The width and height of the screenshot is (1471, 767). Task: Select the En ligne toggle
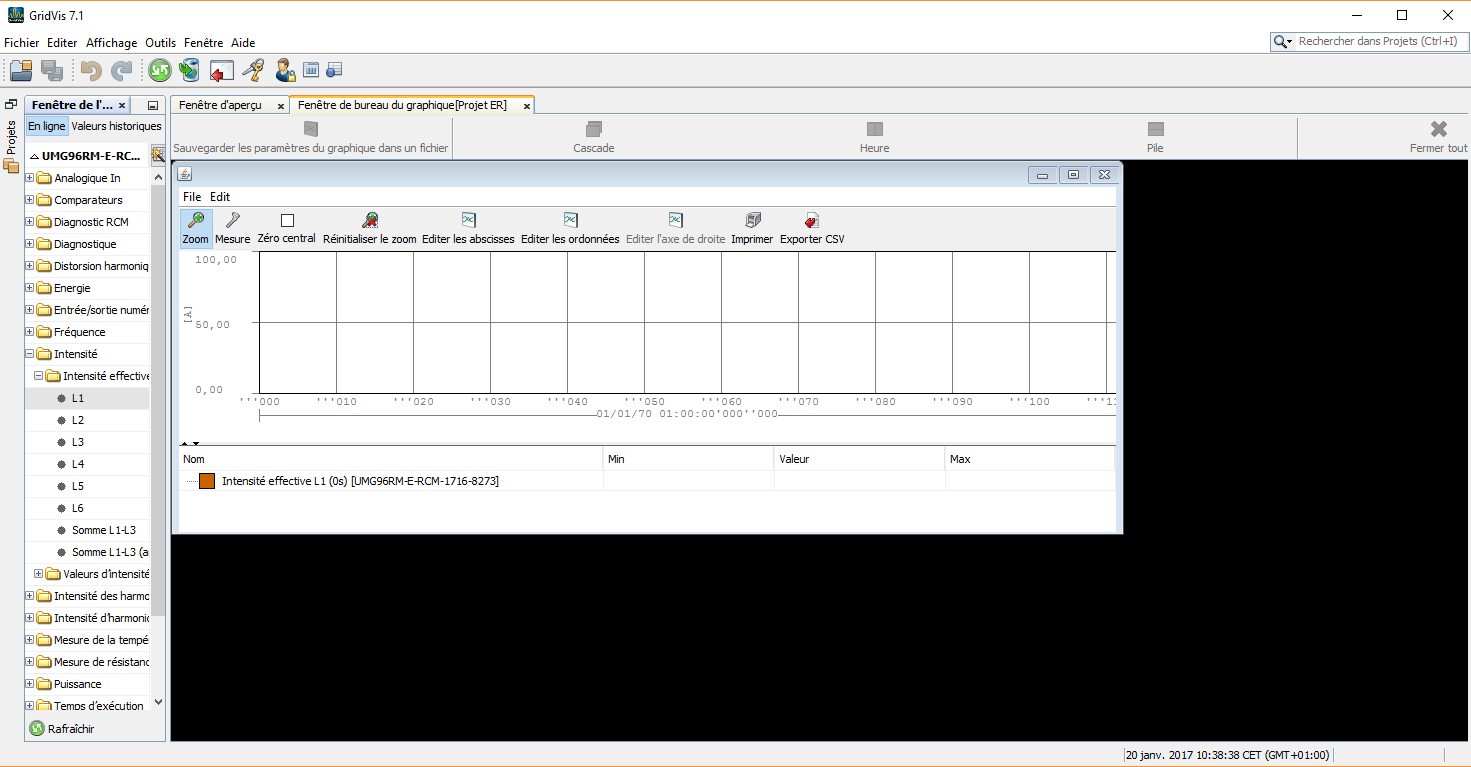(47, 126)
